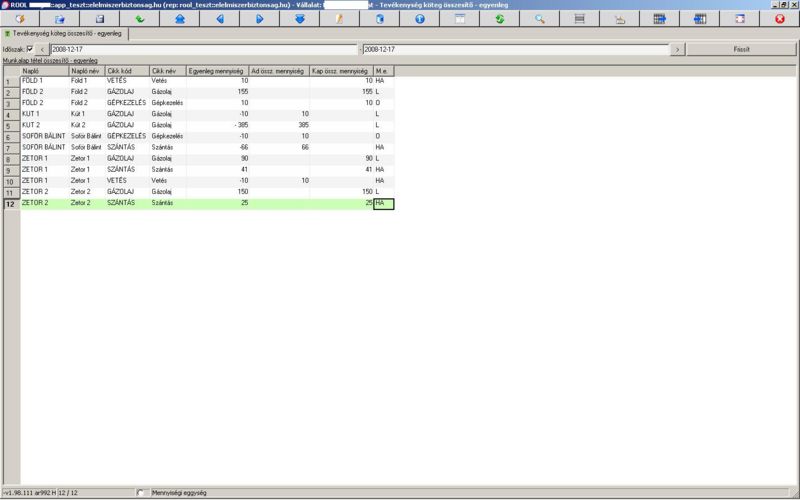
Task: Jump to first record with up-arrow icon
Action: [x=179, y=19]
